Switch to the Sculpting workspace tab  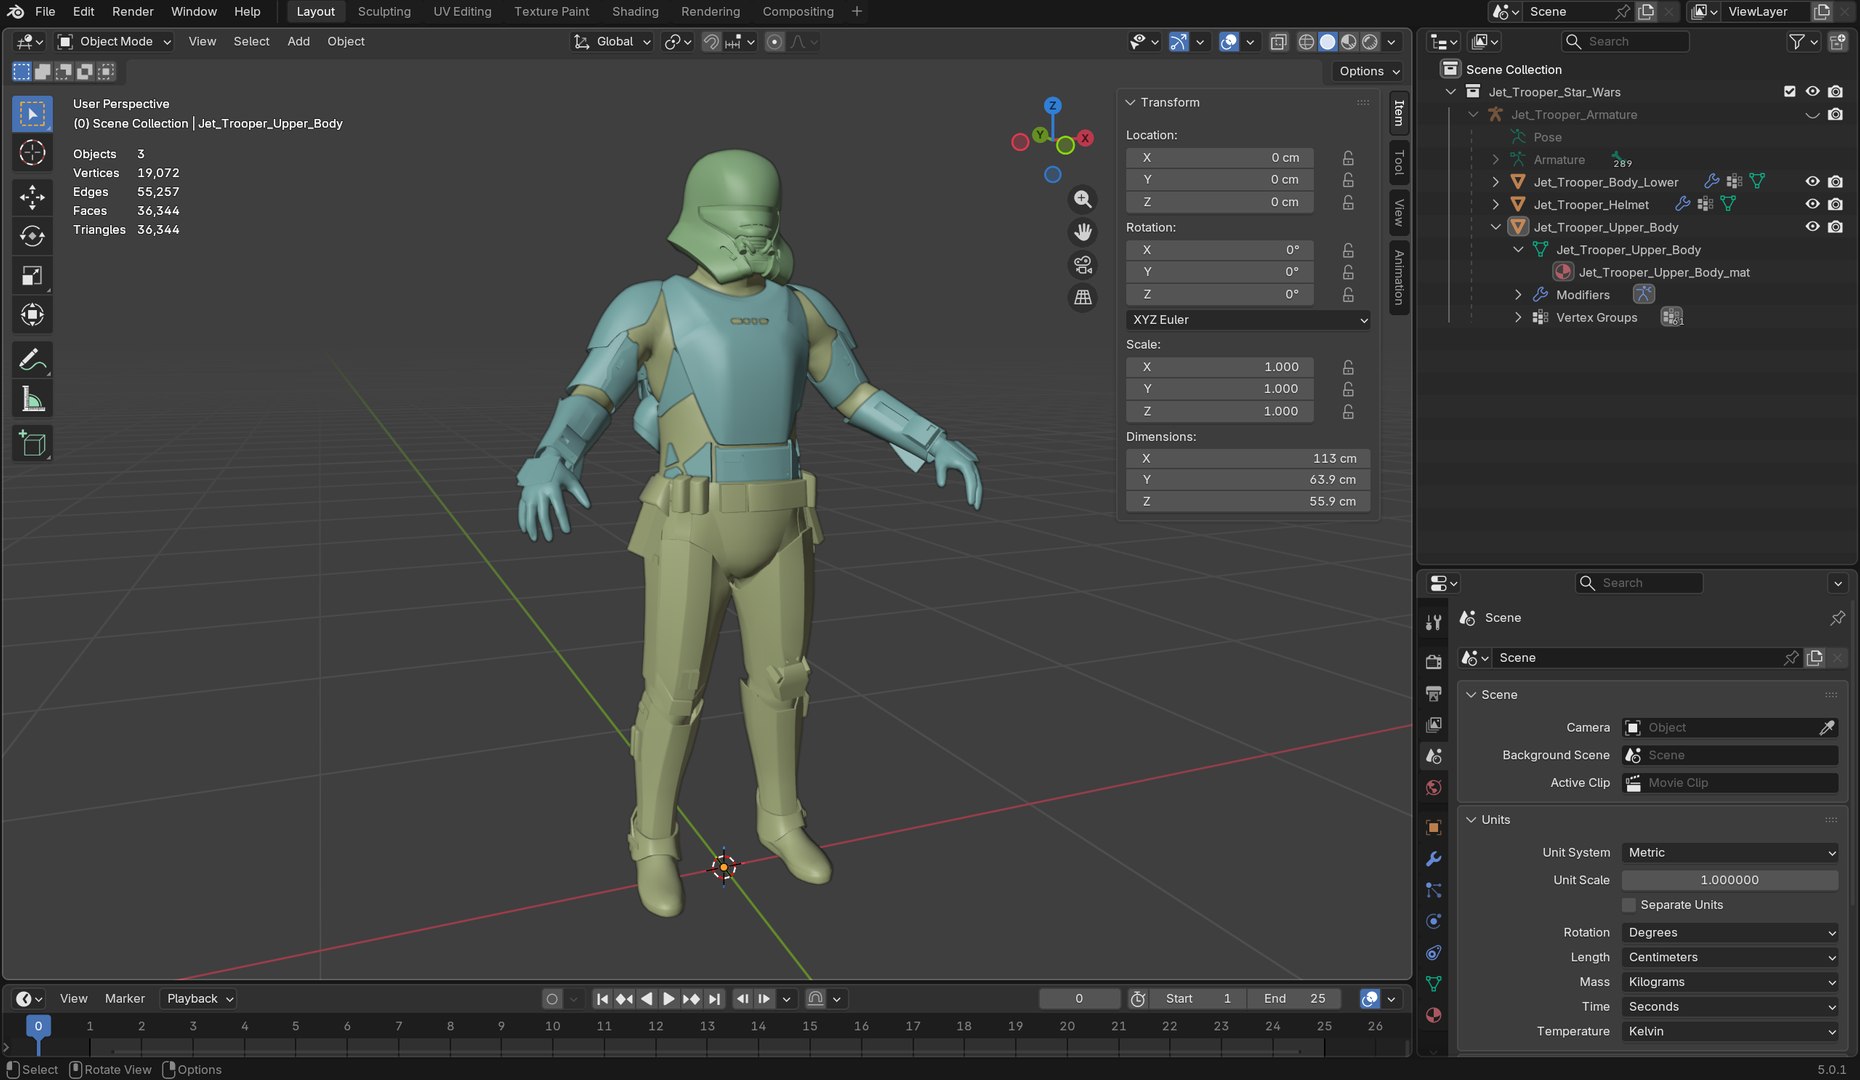click(384, 12)
